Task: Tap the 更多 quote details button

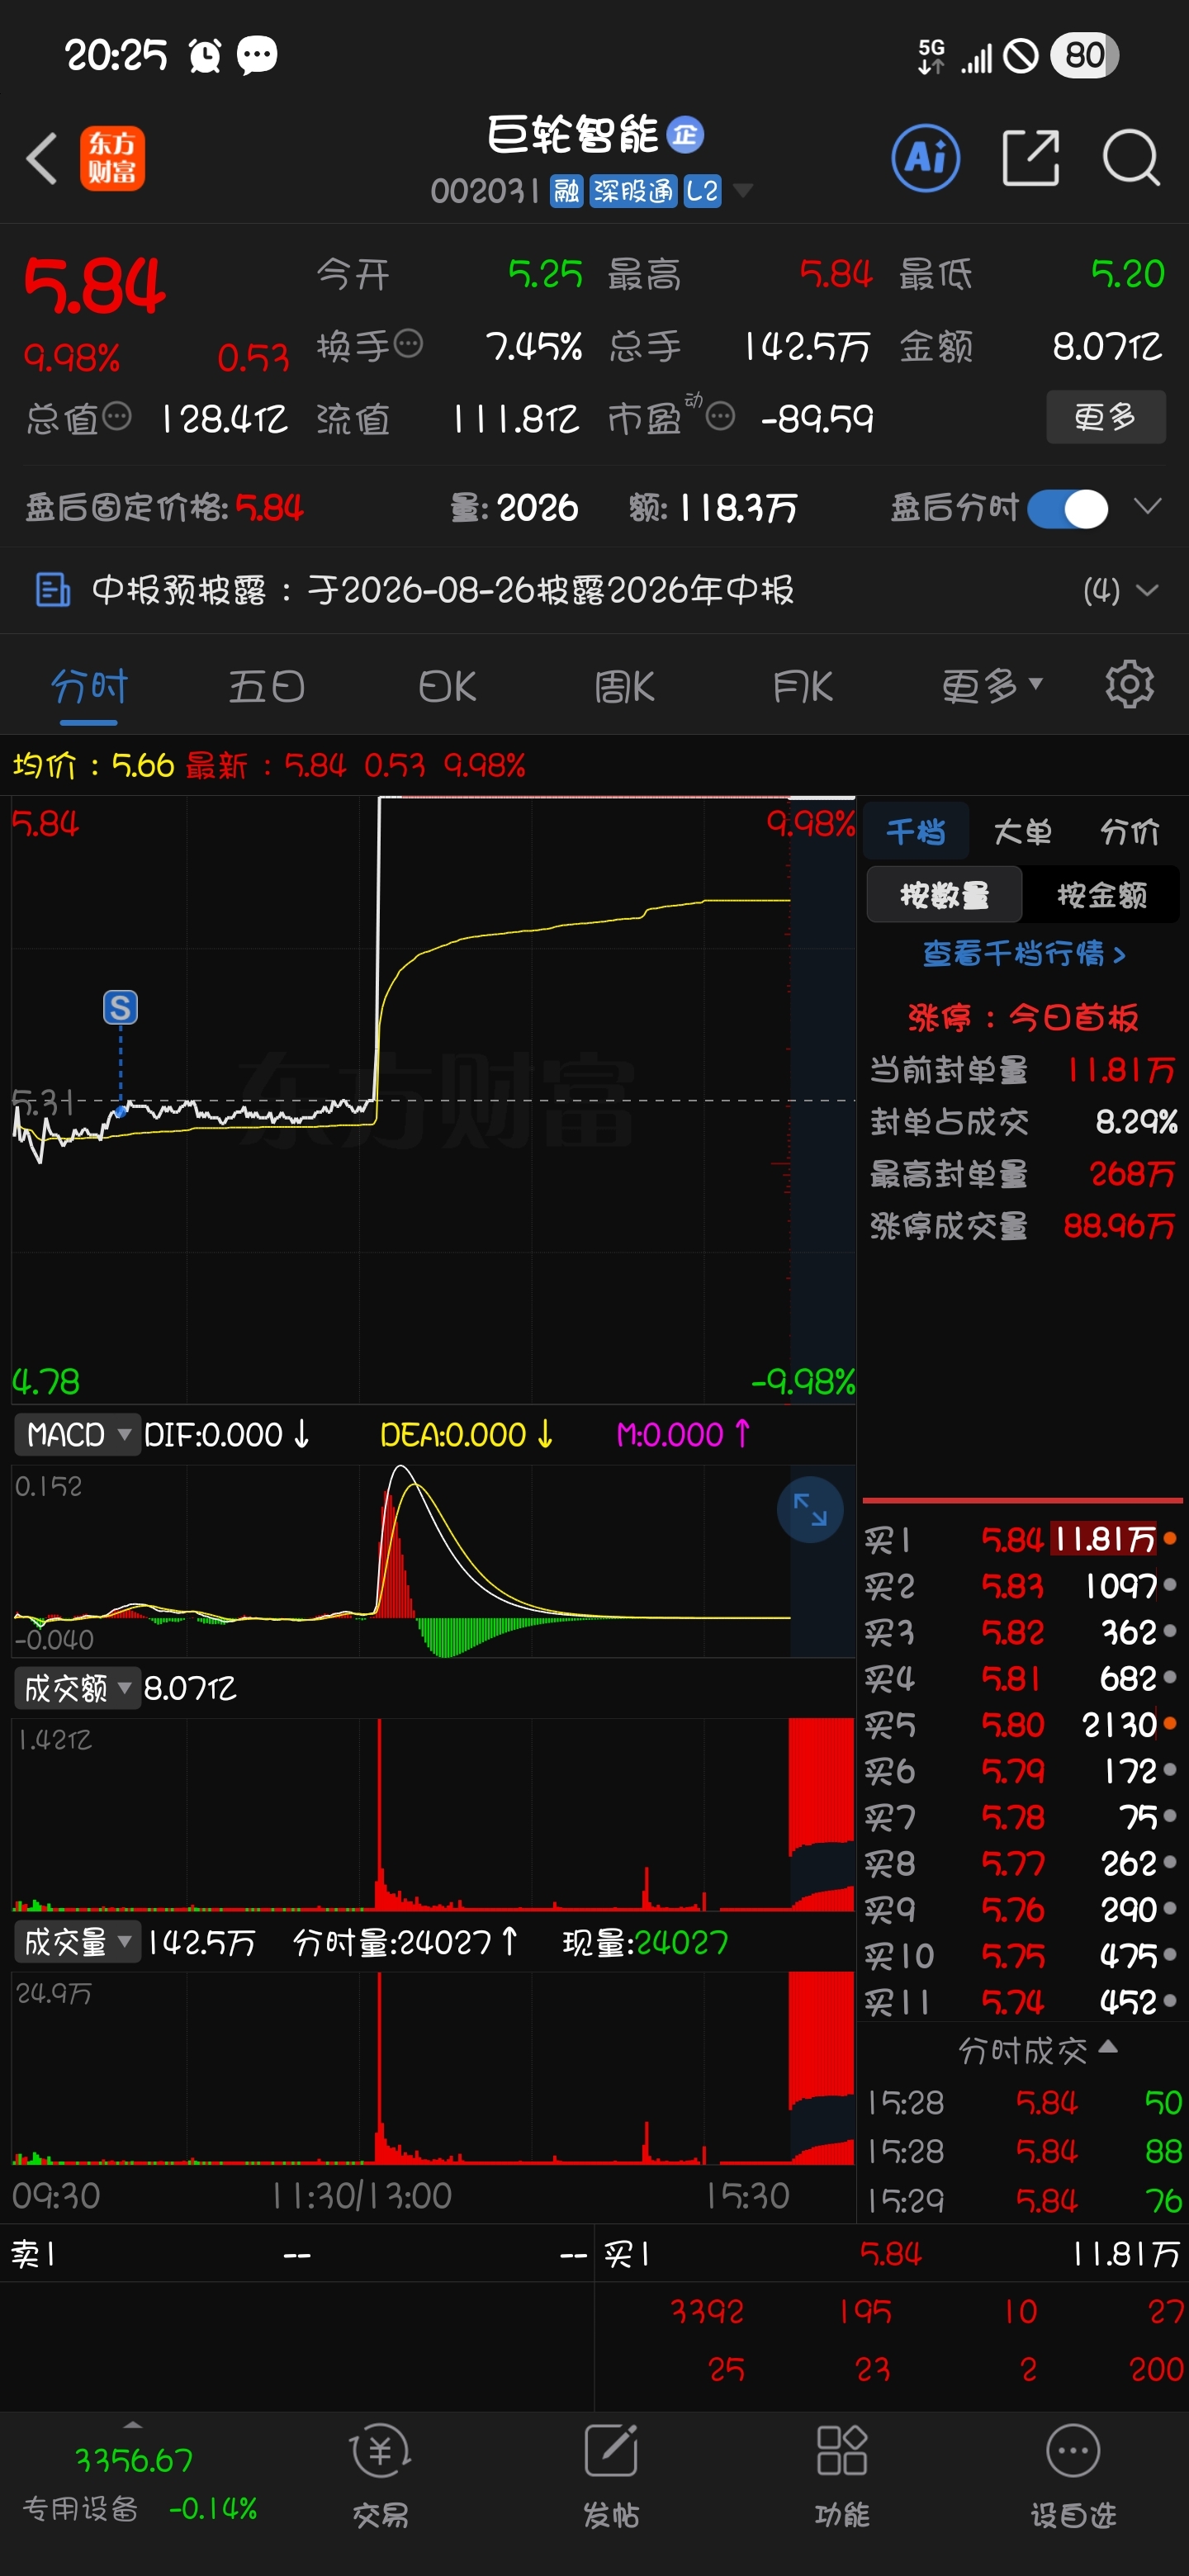Action: [1105, 416]
